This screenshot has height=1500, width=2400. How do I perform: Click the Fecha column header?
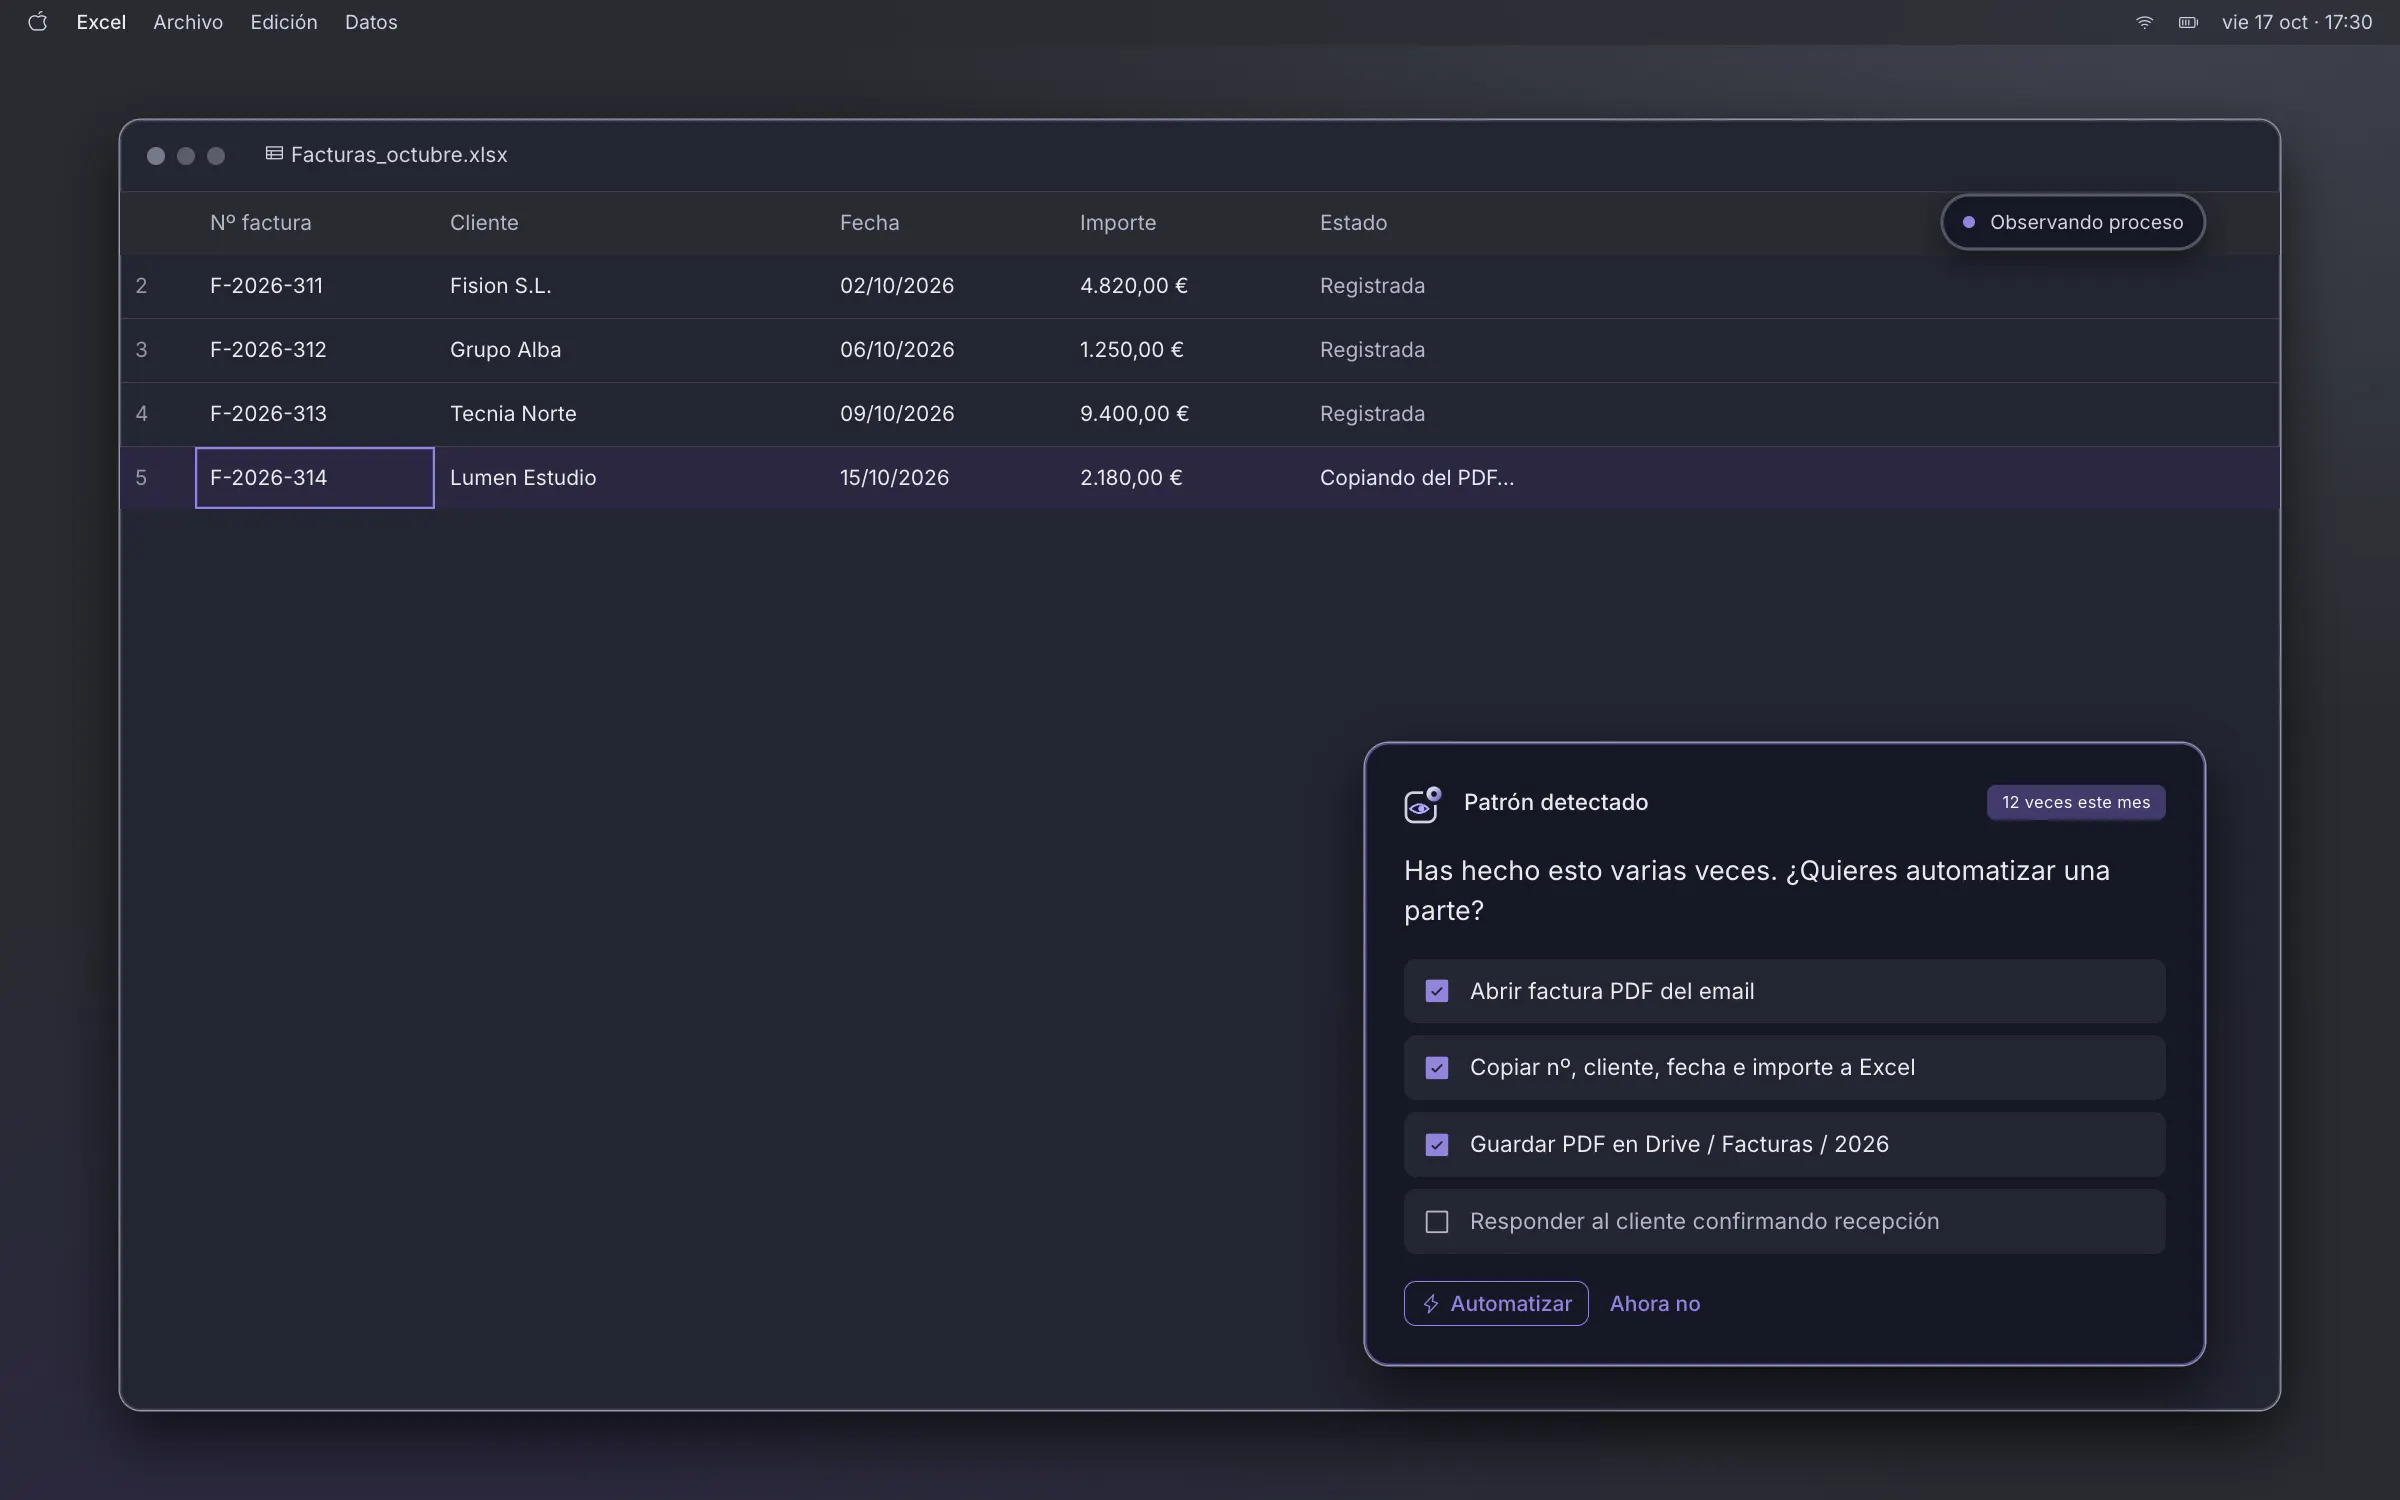tap(870, 223)
